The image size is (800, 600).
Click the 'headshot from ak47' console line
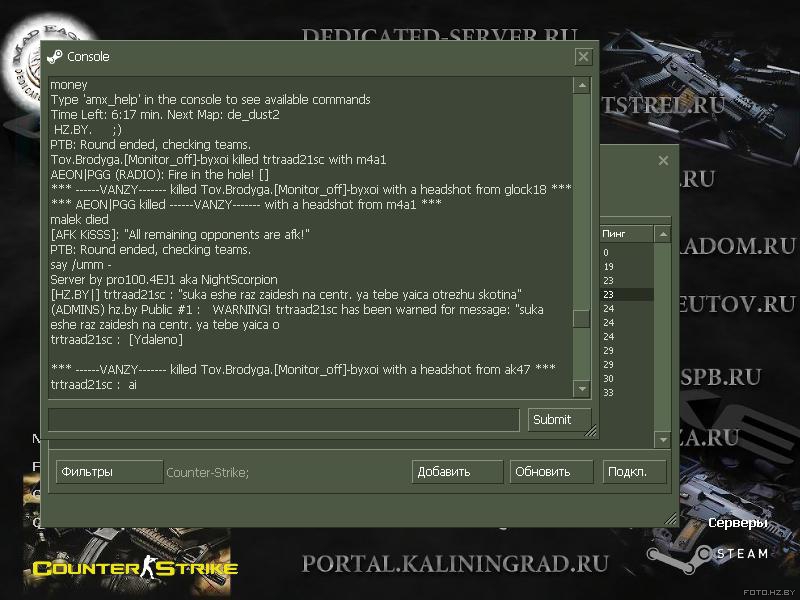[x=303, y=369]
